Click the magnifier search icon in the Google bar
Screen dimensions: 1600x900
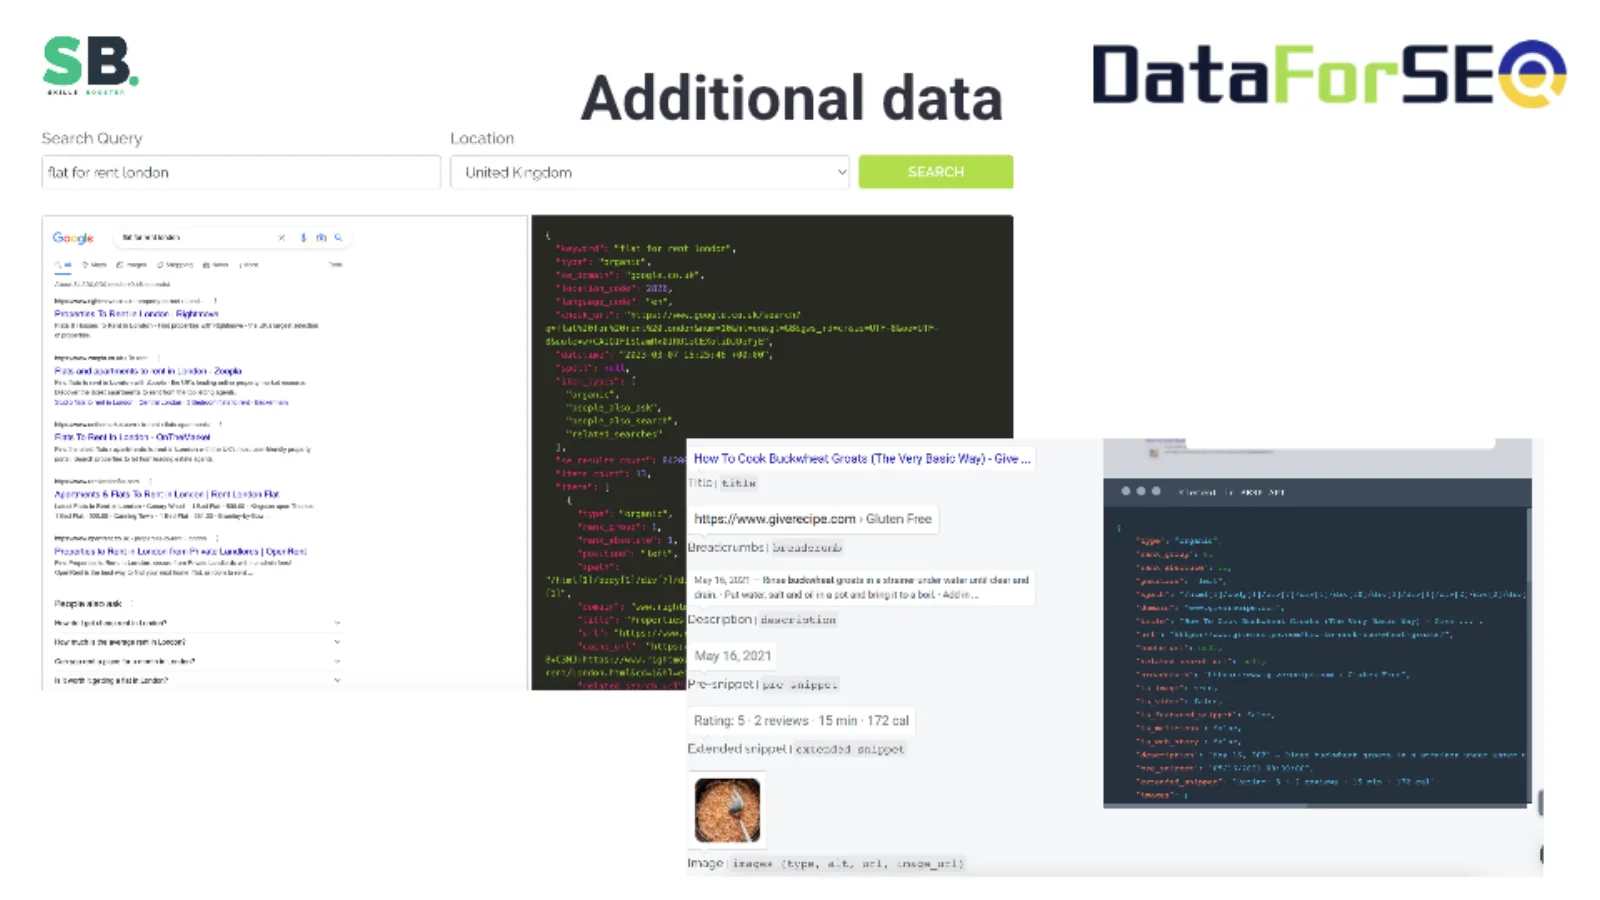click(x=339, y=238)
